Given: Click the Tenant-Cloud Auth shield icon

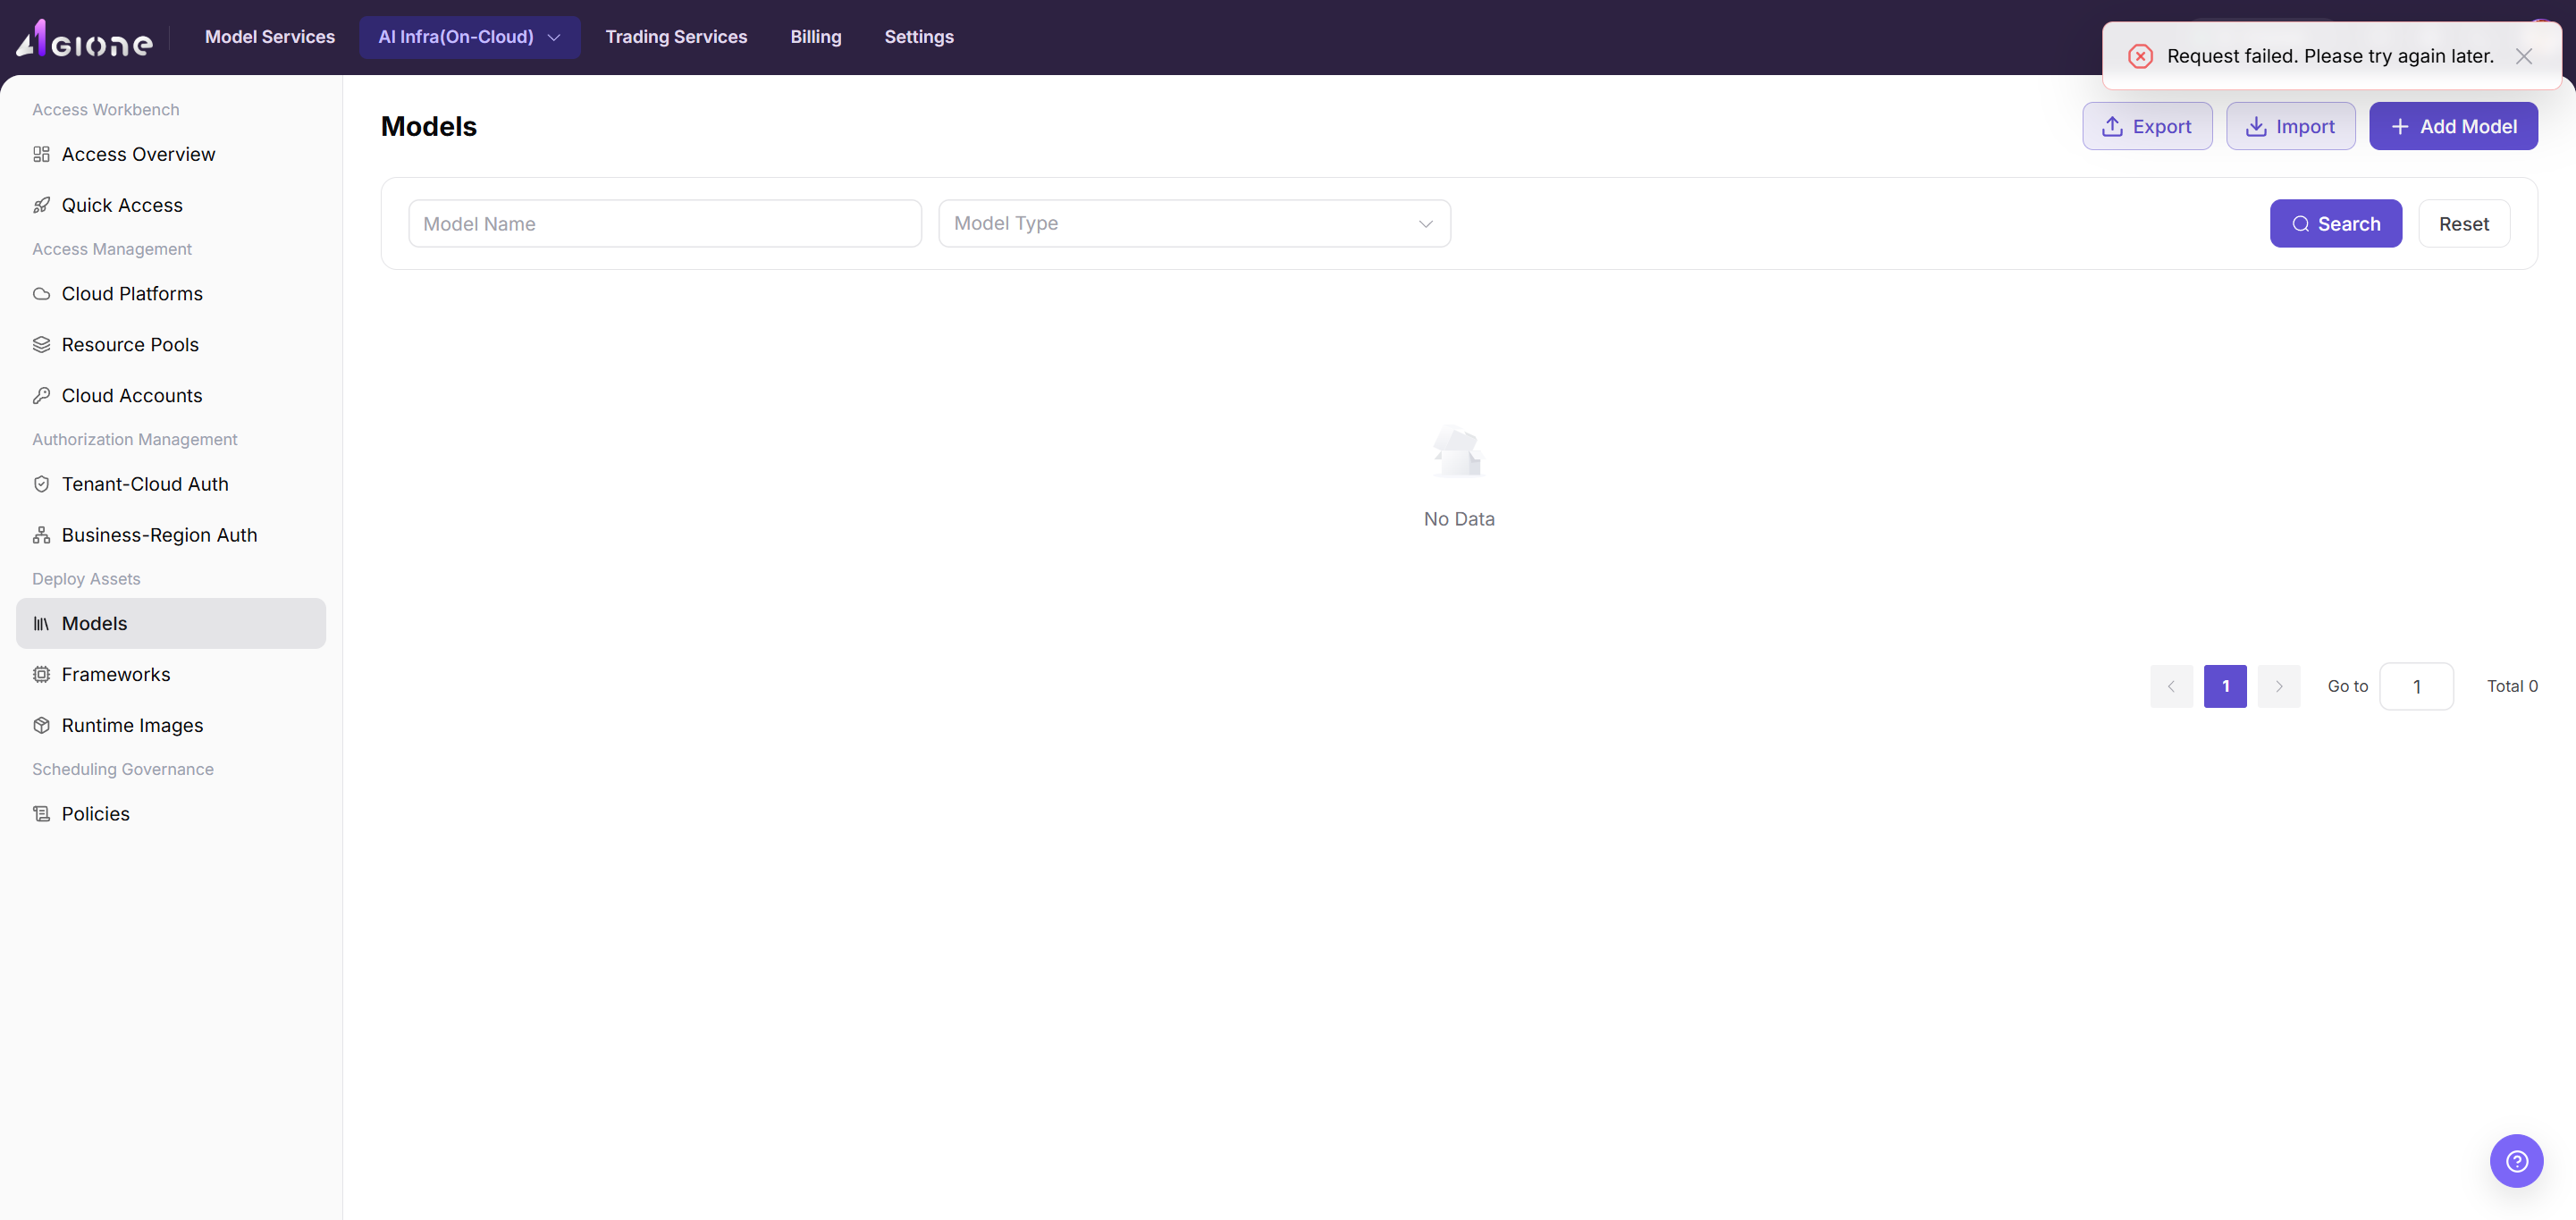Looking at the screenshot, I should [41, 484].
